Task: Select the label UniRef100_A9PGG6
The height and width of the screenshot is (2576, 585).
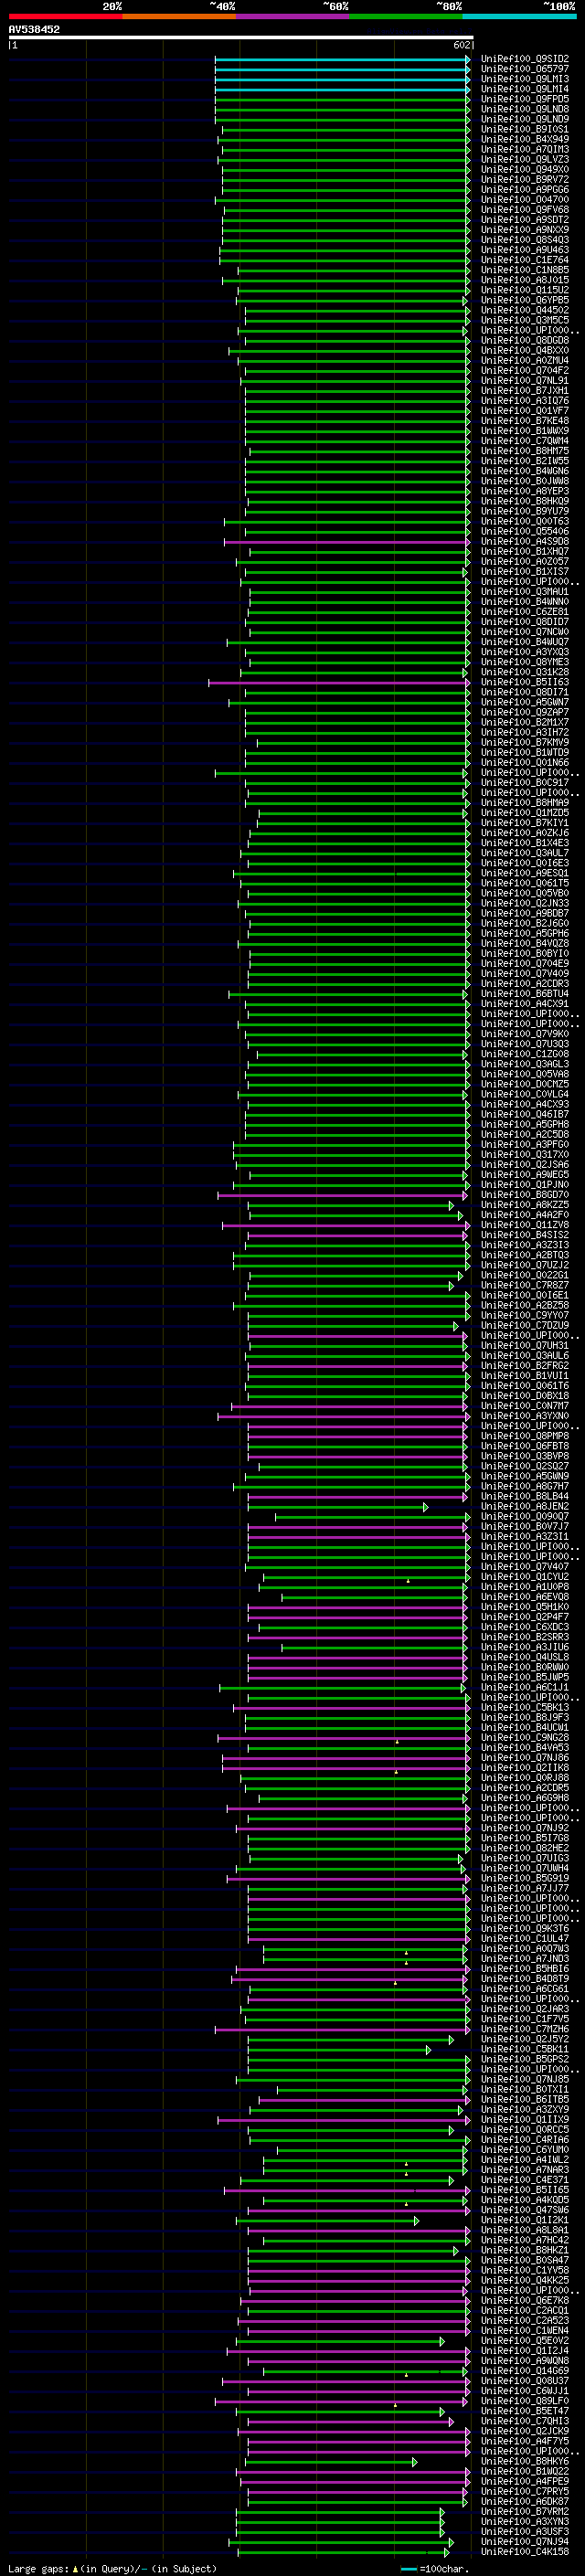Action: 525,189
